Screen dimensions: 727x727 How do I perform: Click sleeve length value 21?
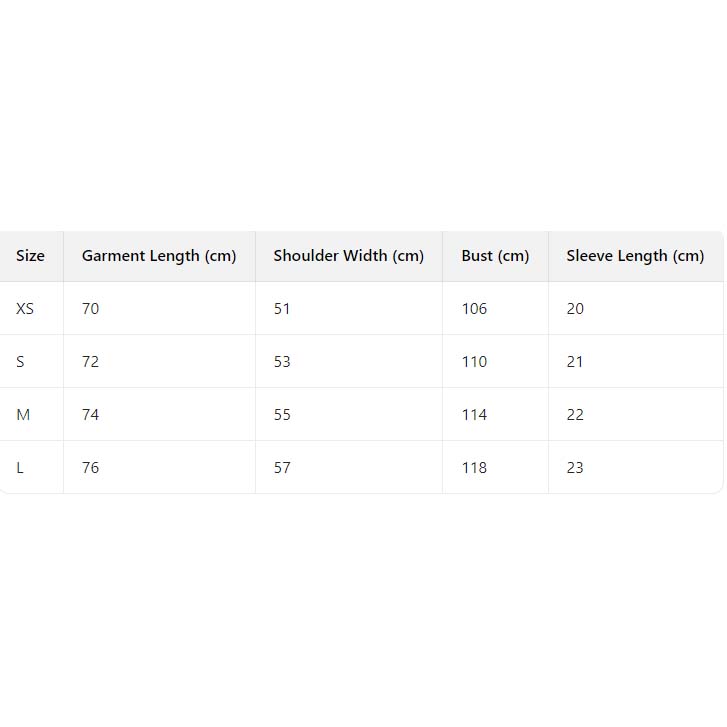(x=575, y=362)
